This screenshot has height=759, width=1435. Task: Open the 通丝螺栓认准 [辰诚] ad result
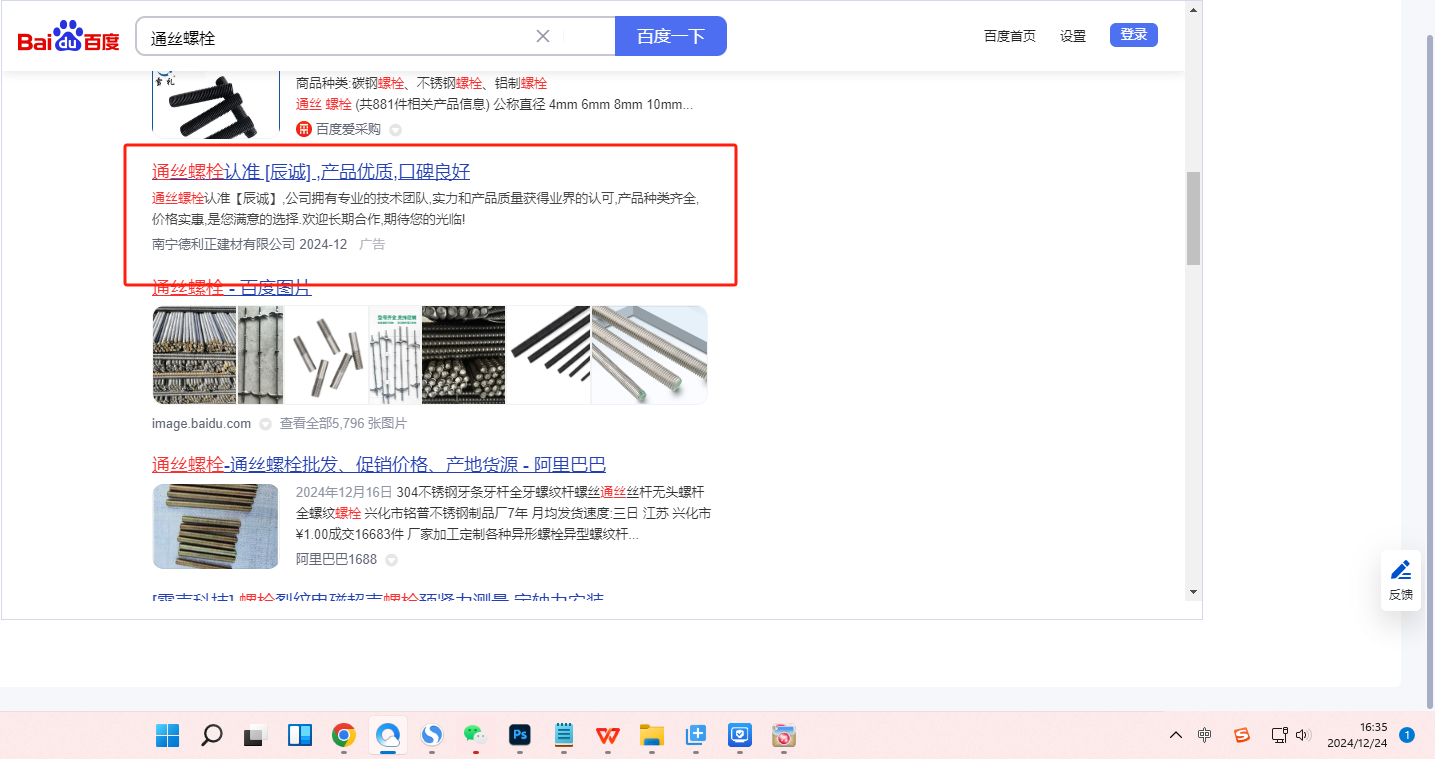point(311,171)
